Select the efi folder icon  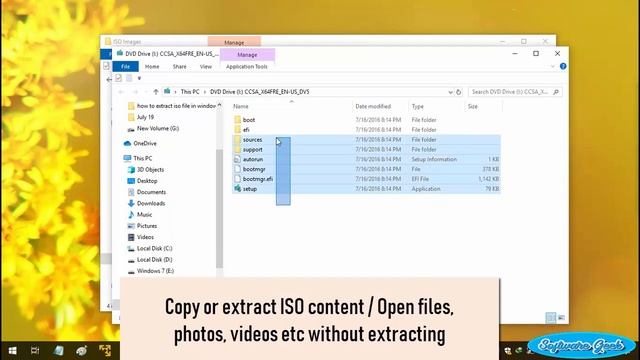click(x=238, y=129)
